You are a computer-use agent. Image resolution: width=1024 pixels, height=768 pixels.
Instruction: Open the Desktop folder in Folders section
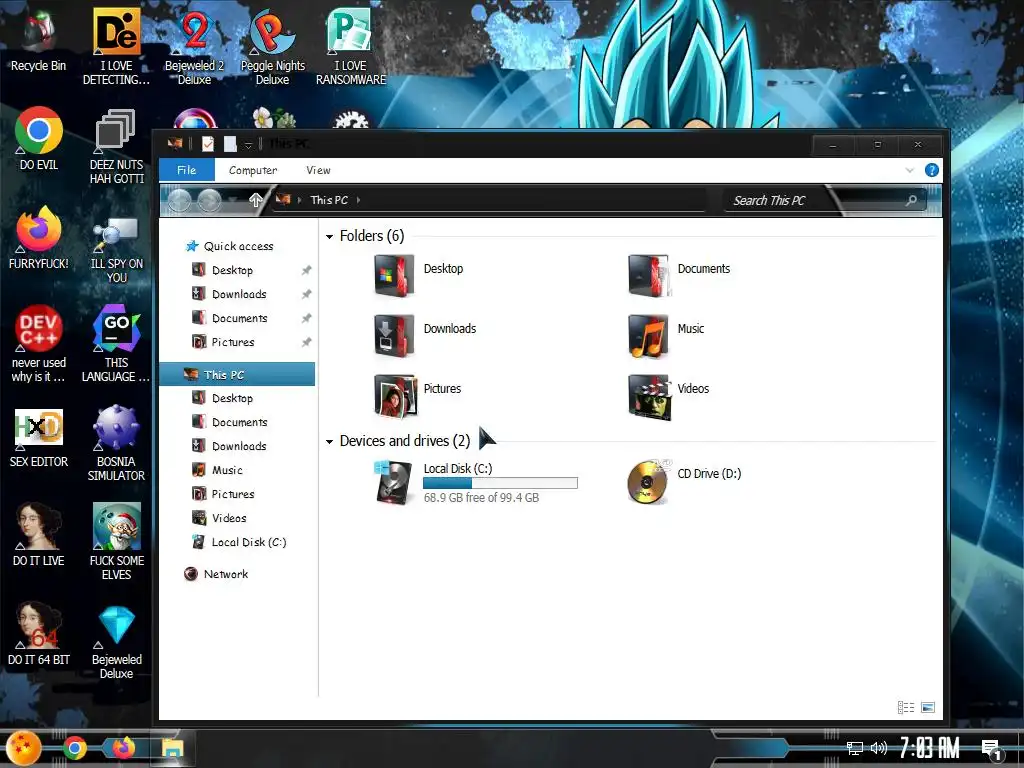pyautogui.click(x=419, y=275)
